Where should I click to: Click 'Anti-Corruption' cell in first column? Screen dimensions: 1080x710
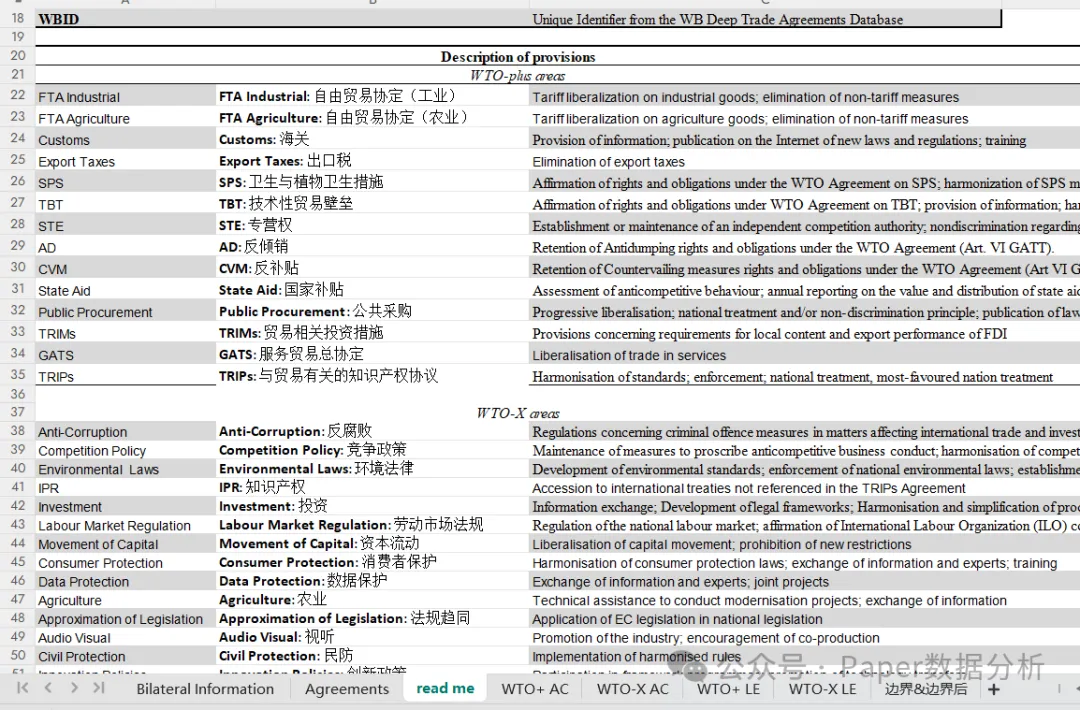click(125, 431)
